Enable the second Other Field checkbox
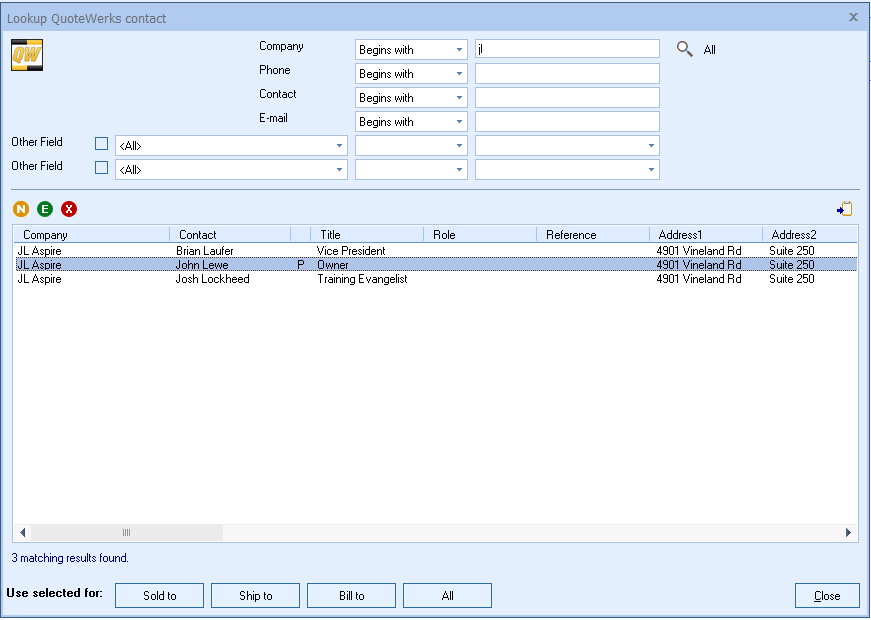The width and height of the screenshot is (871, 620). 101,167
